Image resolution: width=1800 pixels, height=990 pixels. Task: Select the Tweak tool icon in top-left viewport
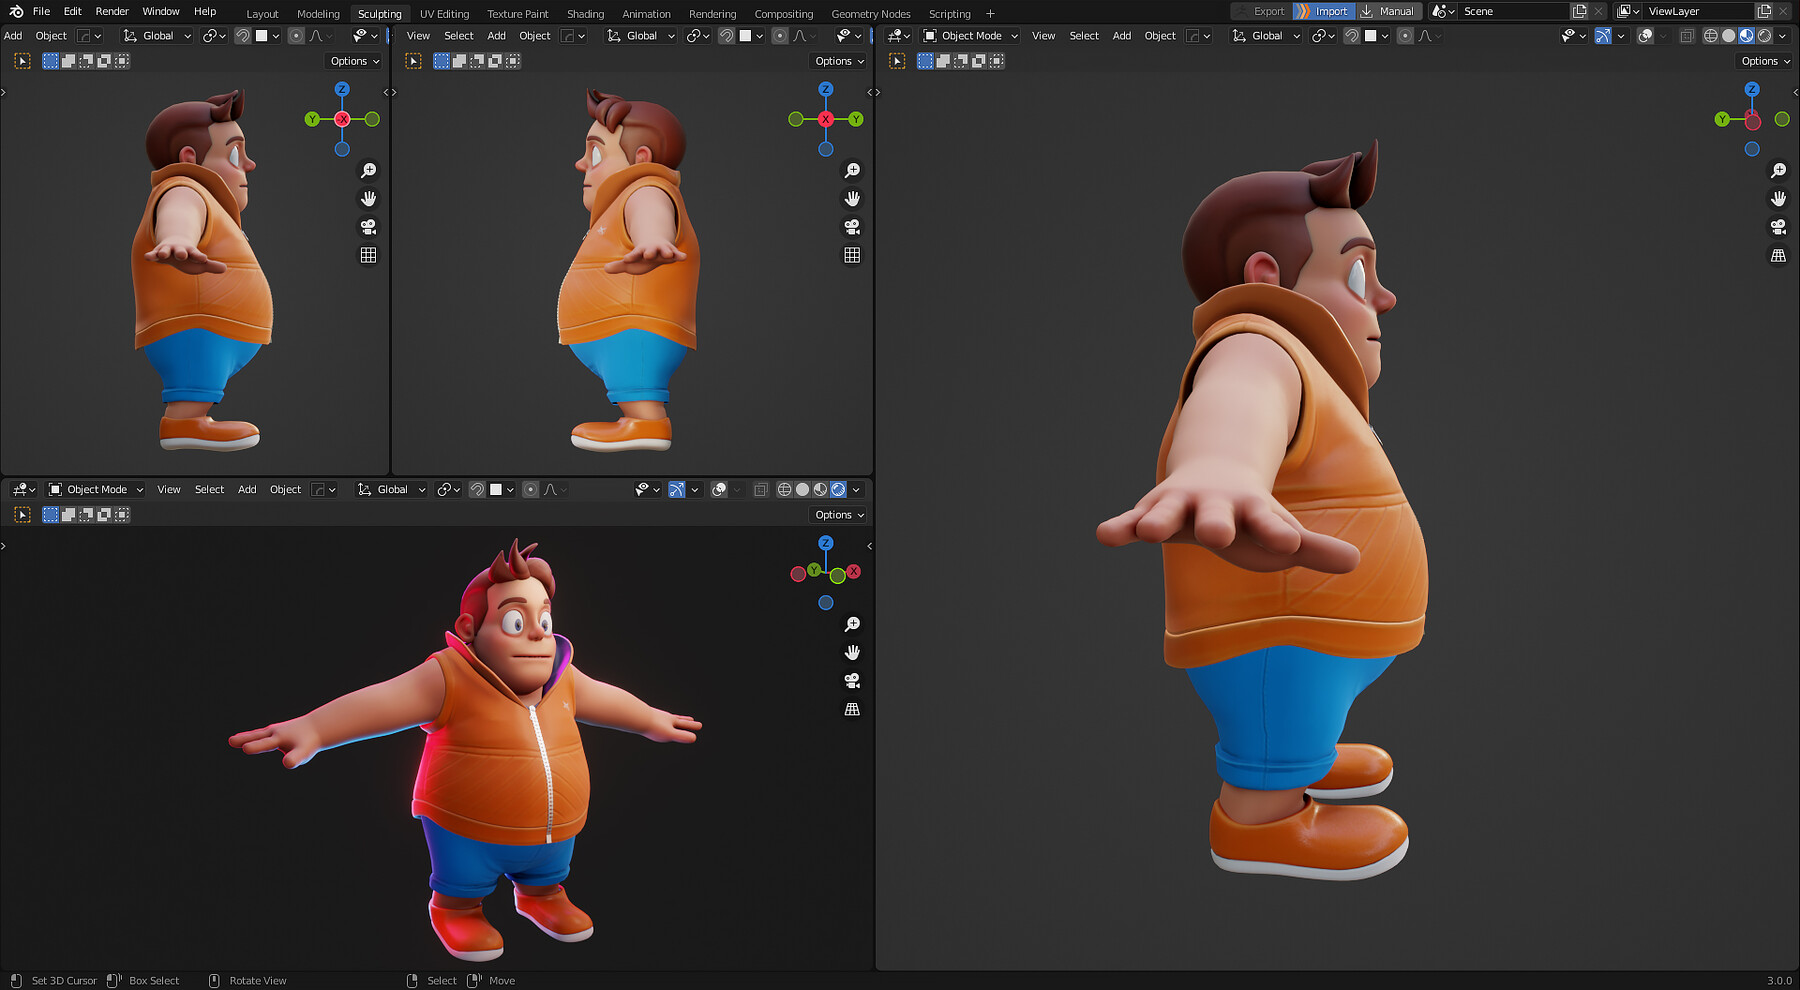pyautogui.click(x=22, y=61)
